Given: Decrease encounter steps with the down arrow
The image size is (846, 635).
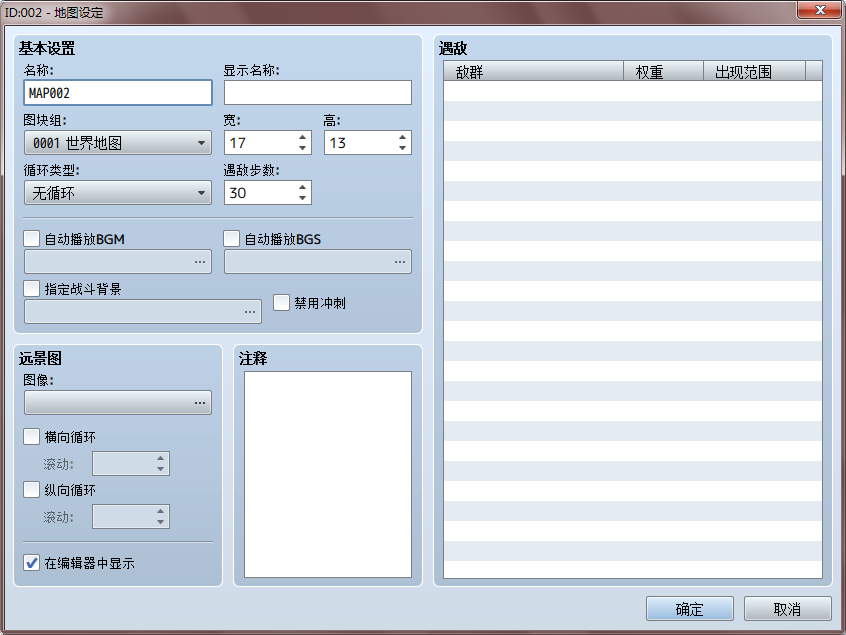Looking at the screenshot, I should pos(303,199).
